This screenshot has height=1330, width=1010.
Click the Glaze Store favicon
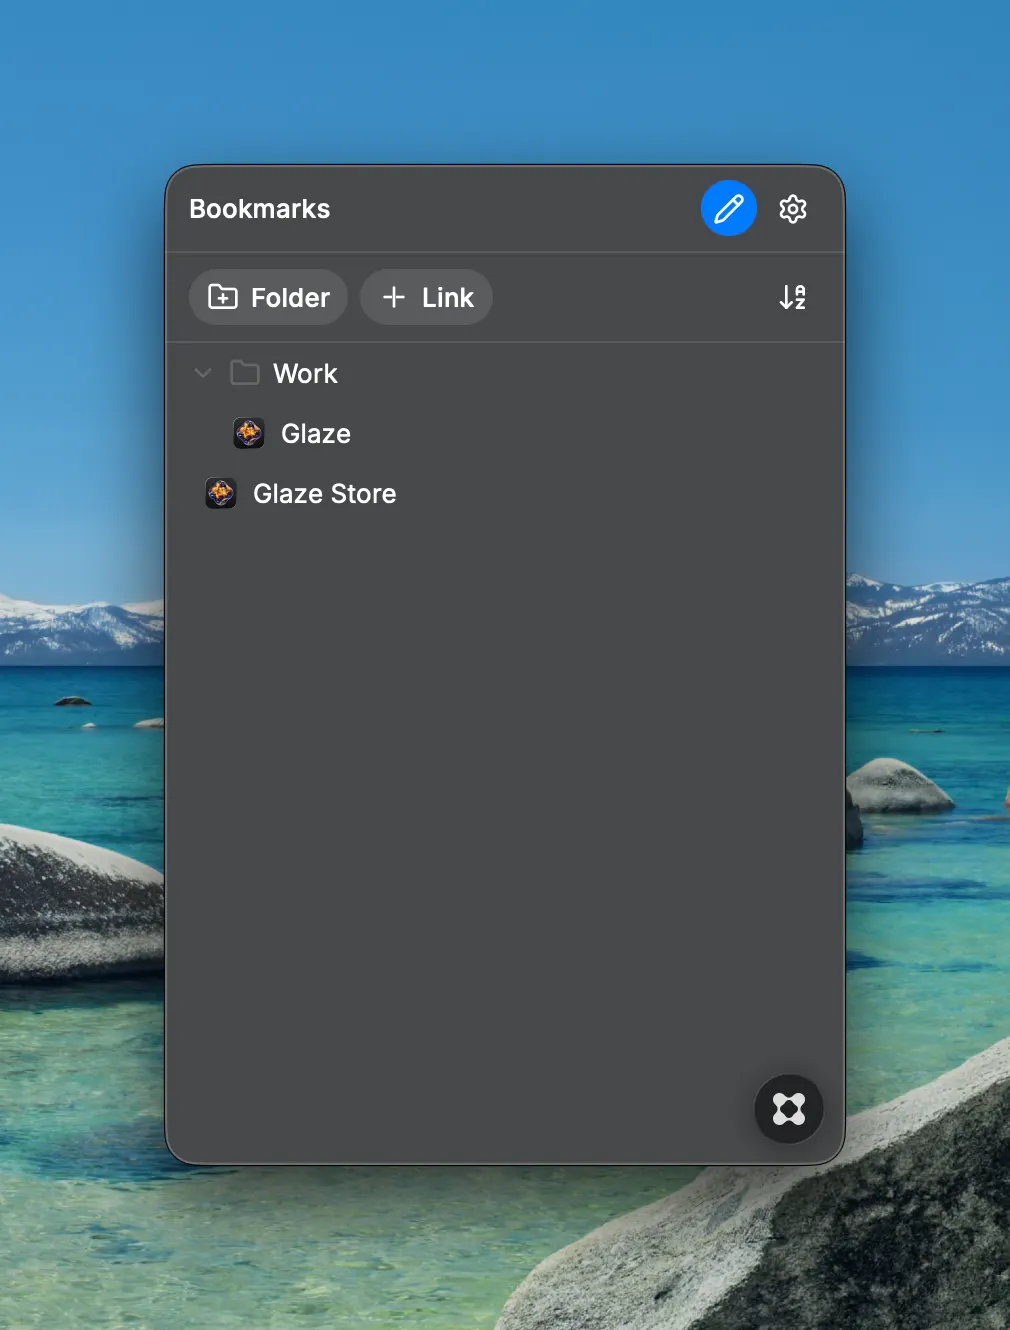[x=221, y=493]
